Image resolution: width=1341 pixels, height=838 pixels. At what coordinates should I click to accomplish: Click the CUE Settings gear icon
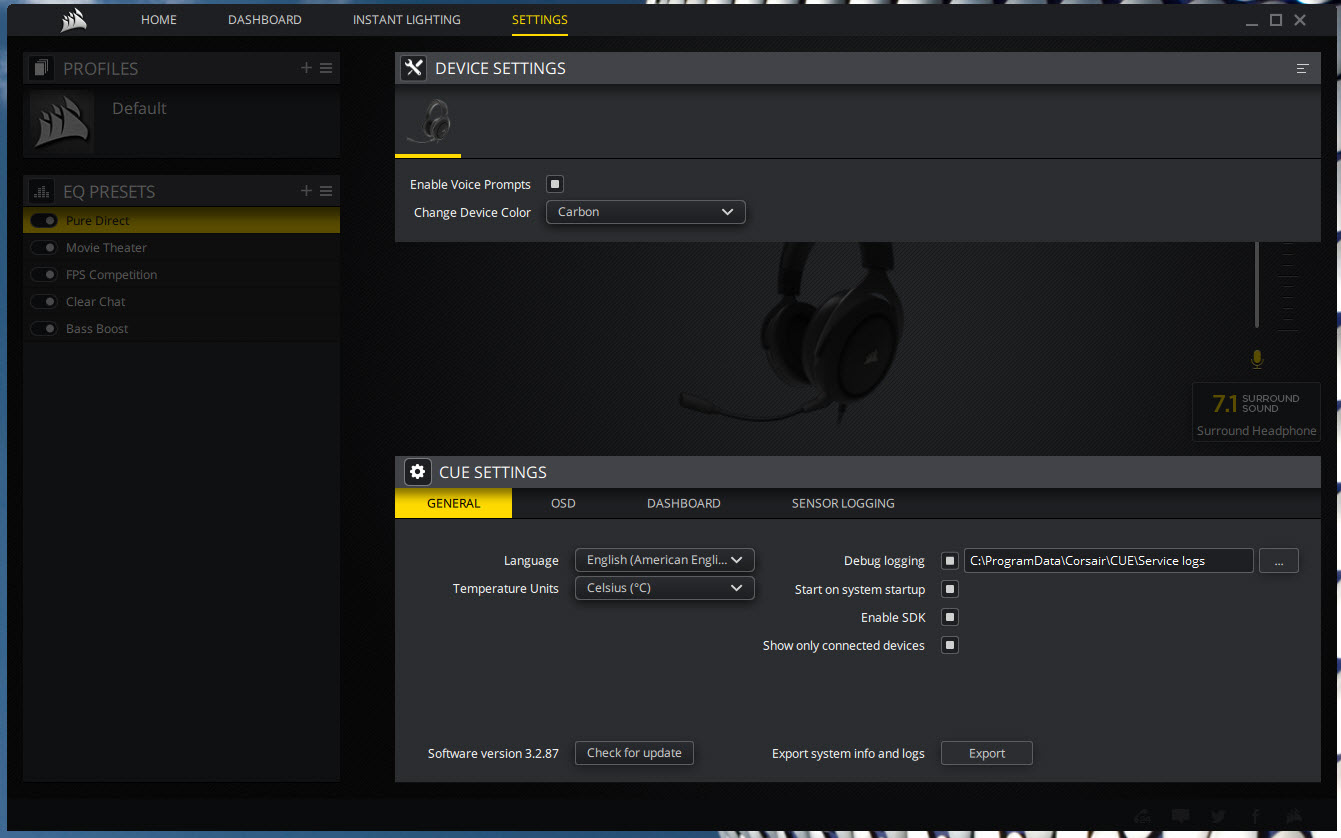coord(417,472)
